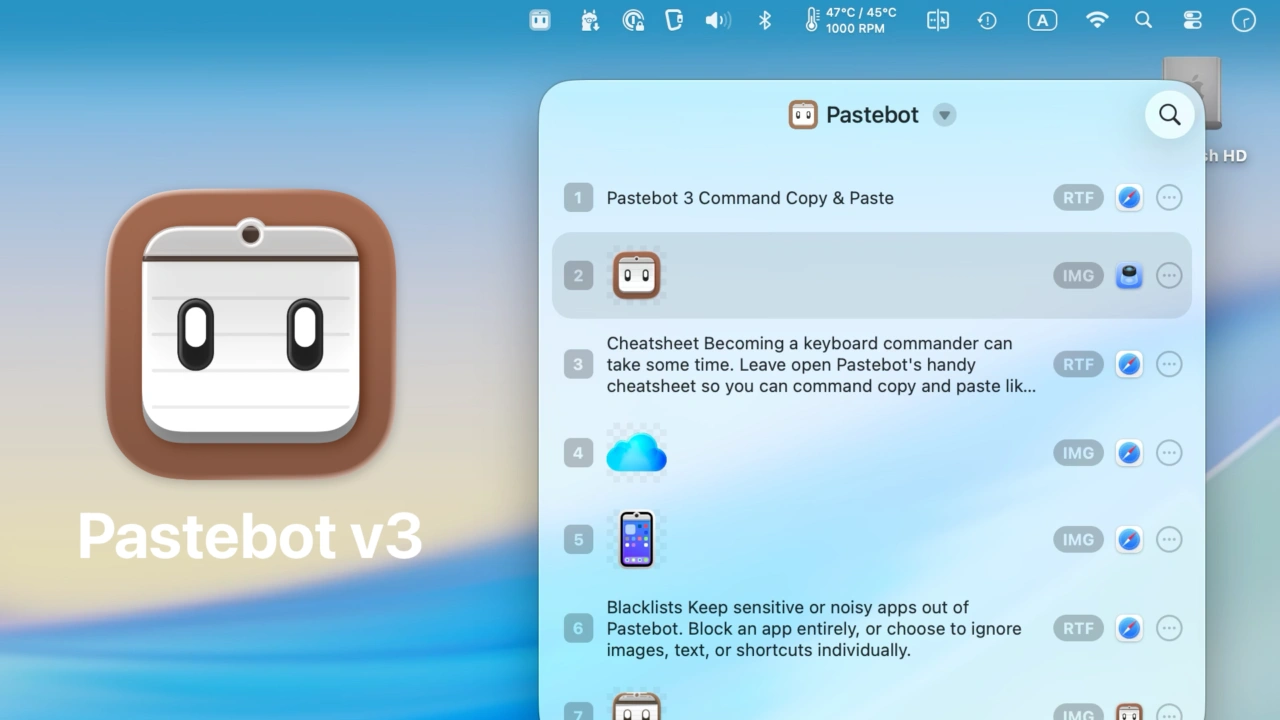Click the IMG badge on clipping 4
1280x720 pixels.
1078,453
